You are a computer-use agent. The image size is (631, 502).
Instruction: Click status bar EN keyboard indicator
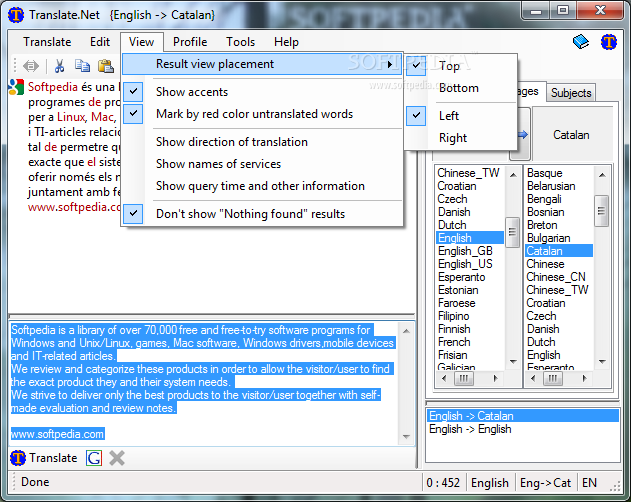point(590,482)
